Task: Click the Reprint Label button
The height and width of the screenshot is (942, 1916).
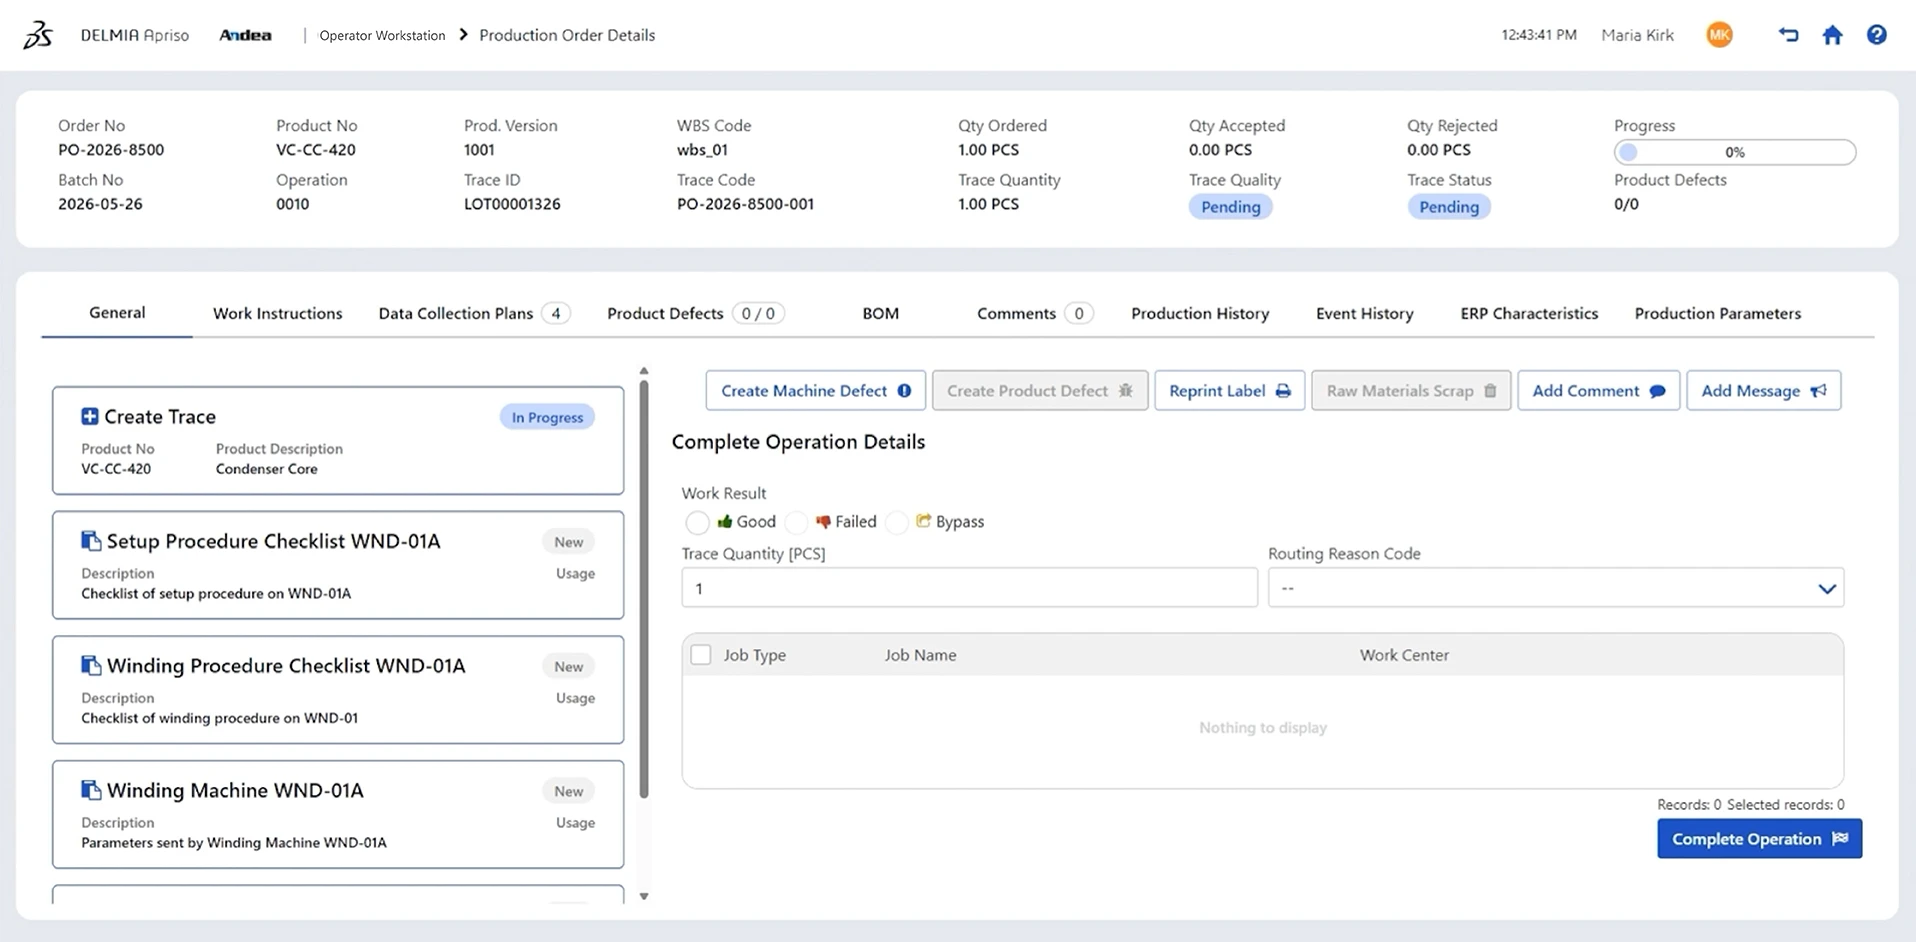Action: point(1229,390)
